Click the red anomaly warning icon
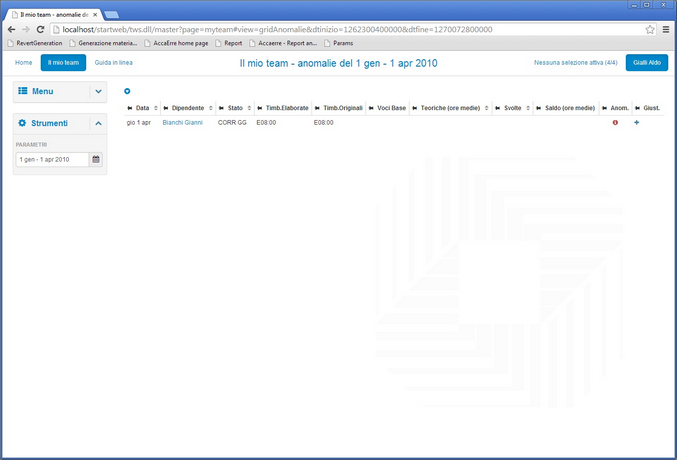 (x=615, y=123)
